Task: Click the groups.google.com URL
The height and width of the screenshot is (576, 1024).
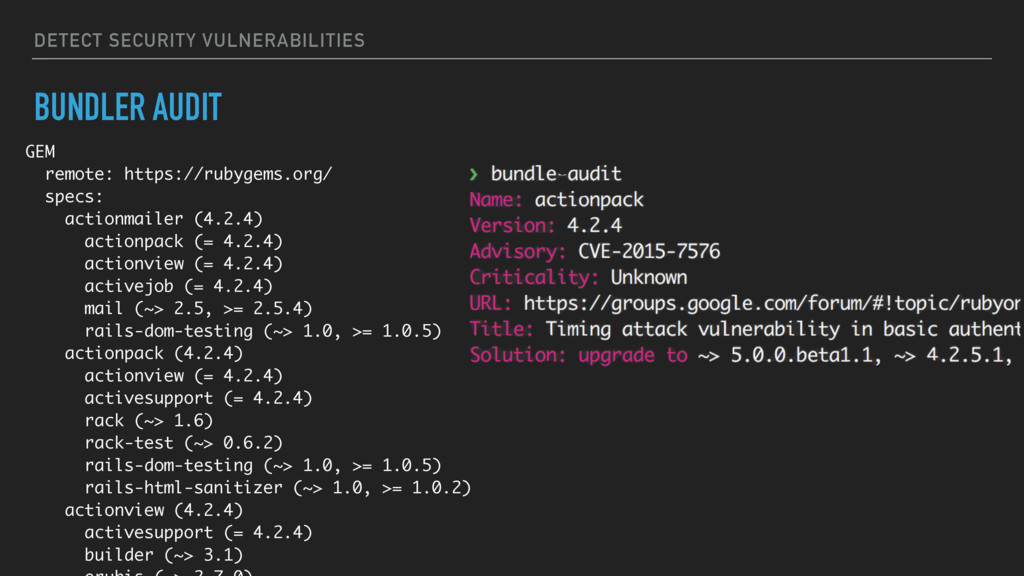Action: click(x=772, y=304)
